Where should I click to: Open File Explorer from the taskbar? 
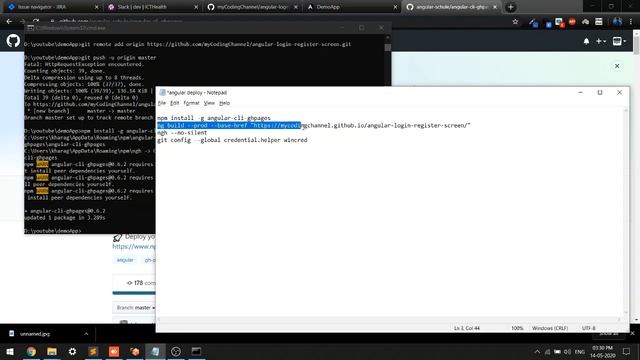tap(52, 351)
